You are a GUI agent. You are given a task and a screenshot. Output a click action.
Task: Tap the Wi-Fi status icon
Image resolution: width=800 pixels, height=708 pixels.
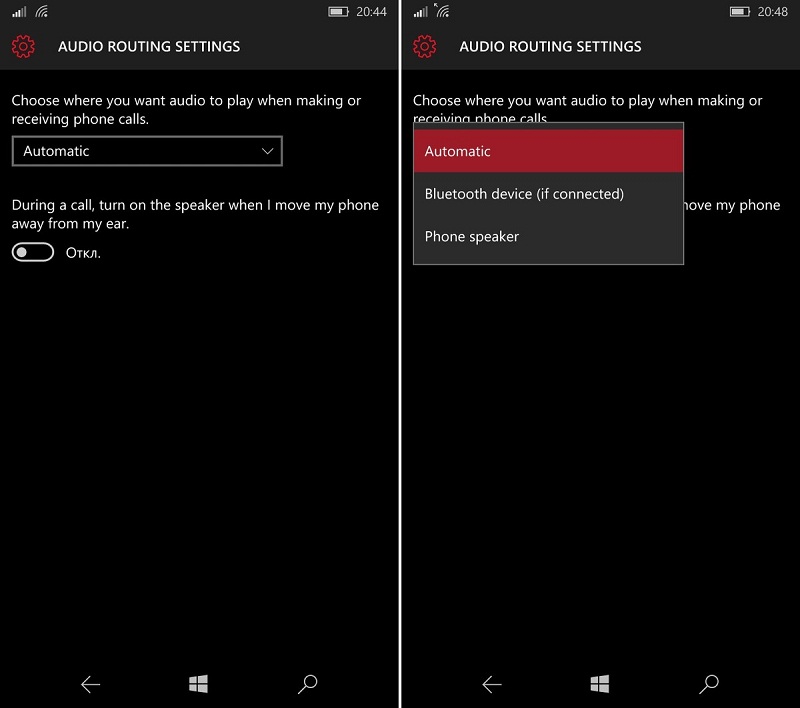pyautogui.click(x=41, y=13)
